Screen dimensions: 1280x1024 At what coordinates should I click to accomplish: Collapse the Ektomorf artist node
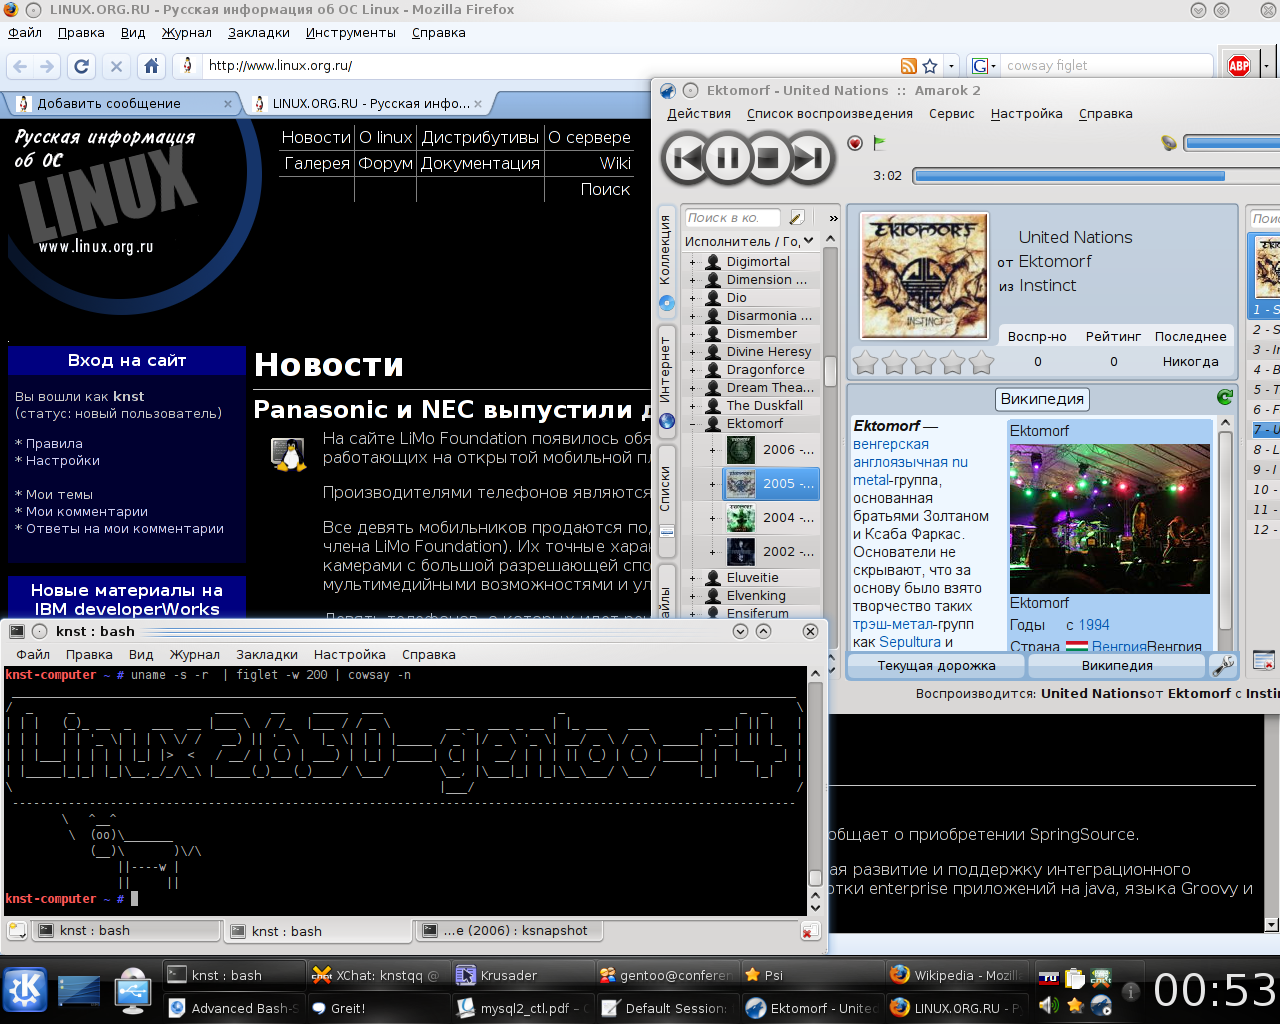pyautogui.click(x=691, y=424)
